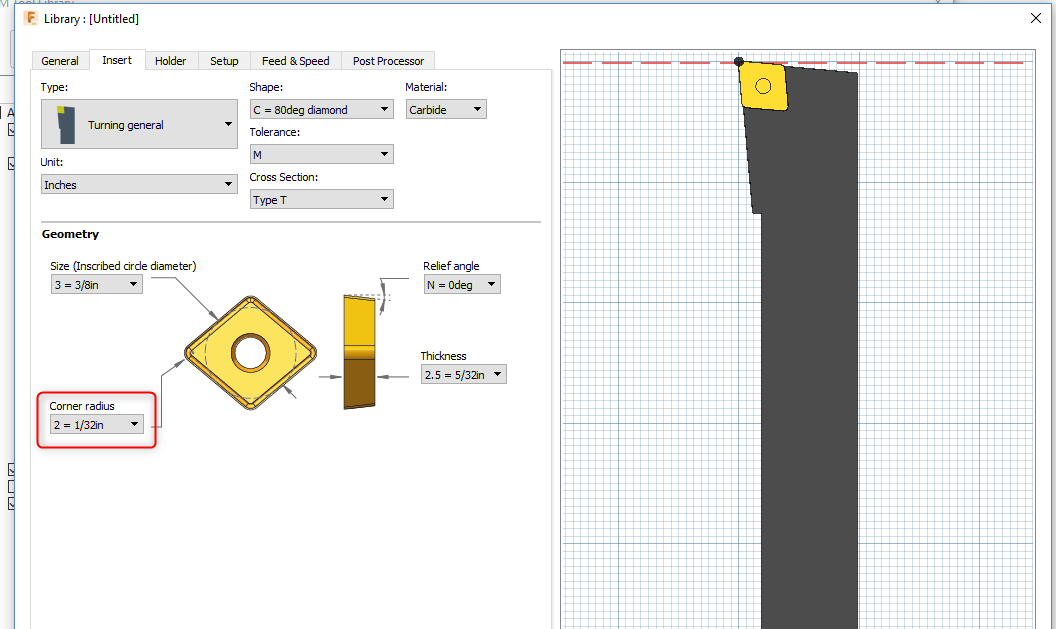Viewport: 1056px width, 629px height.
Task: Switch to the General tab
Action: click(60, 60)
